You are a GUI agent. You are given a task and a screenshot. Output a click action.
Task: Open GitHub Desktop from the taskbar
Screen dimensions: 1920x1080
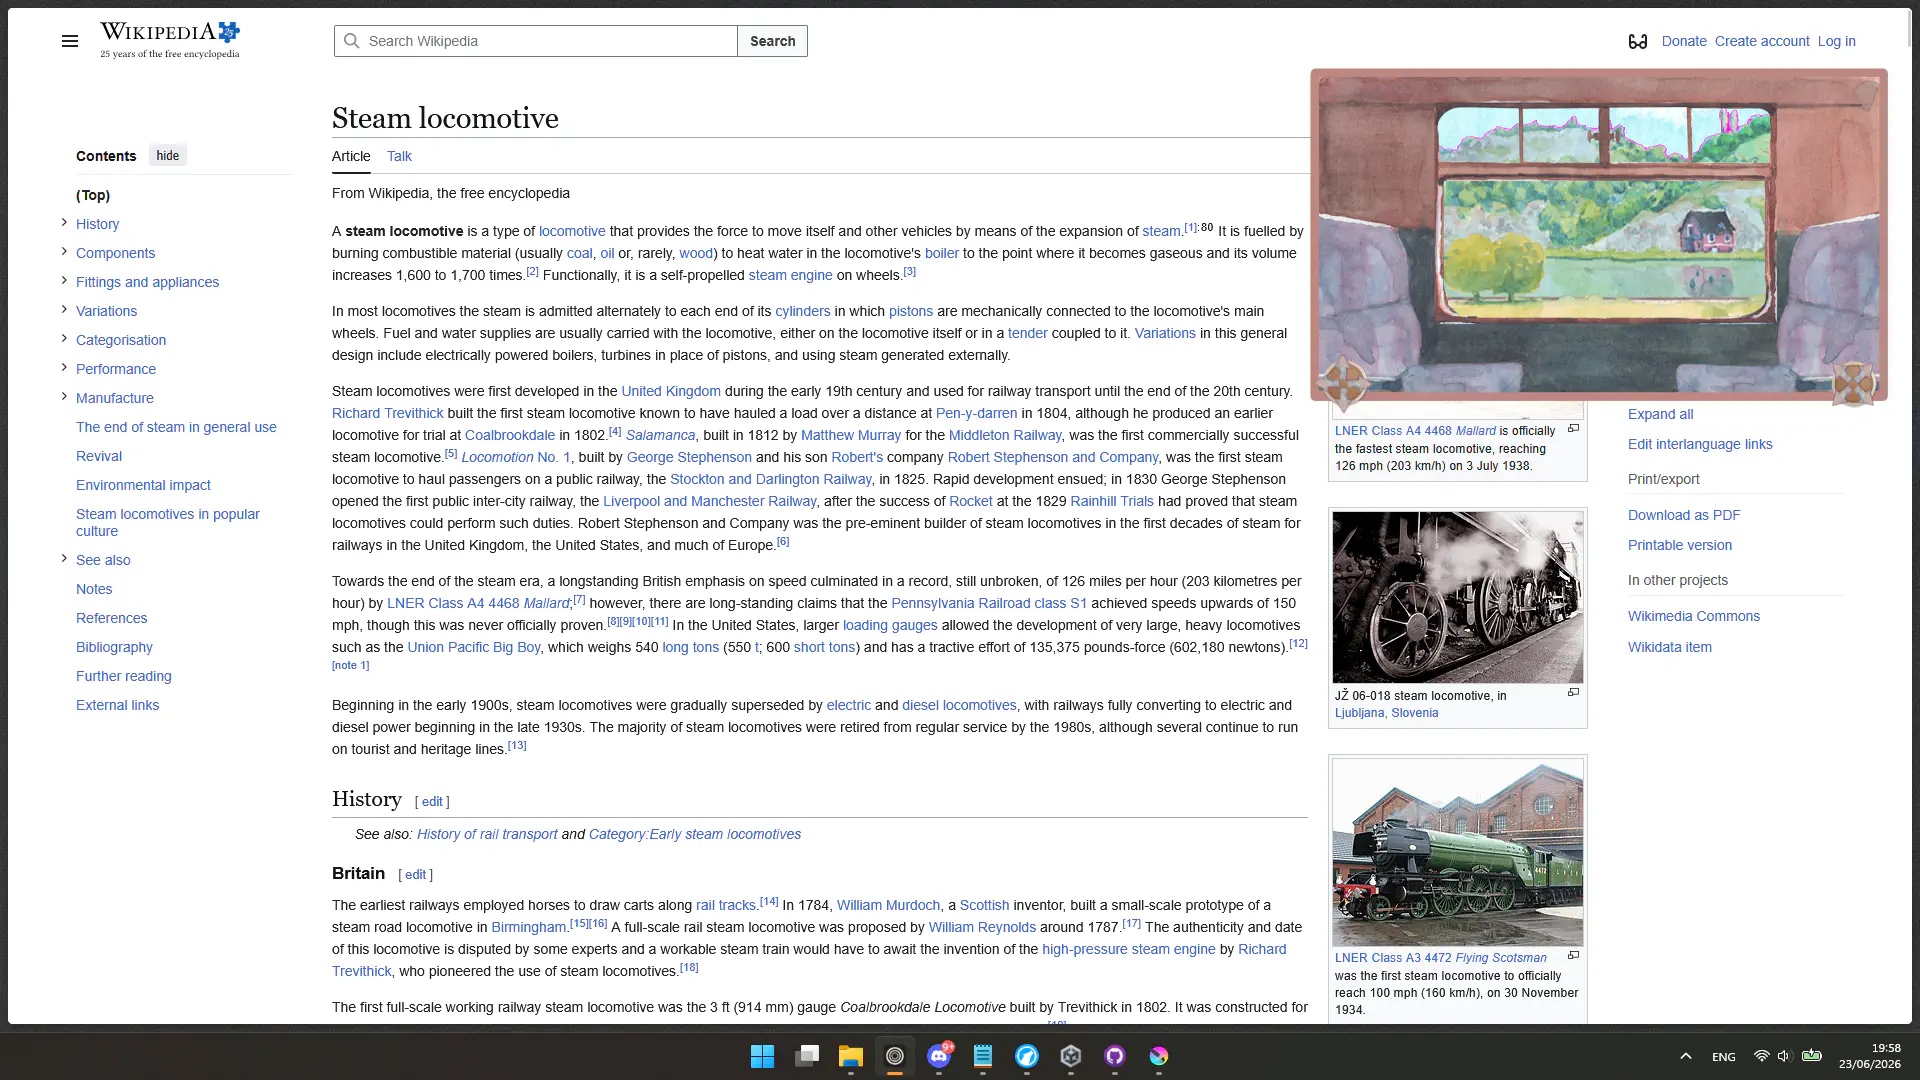coord(1114,1056)
